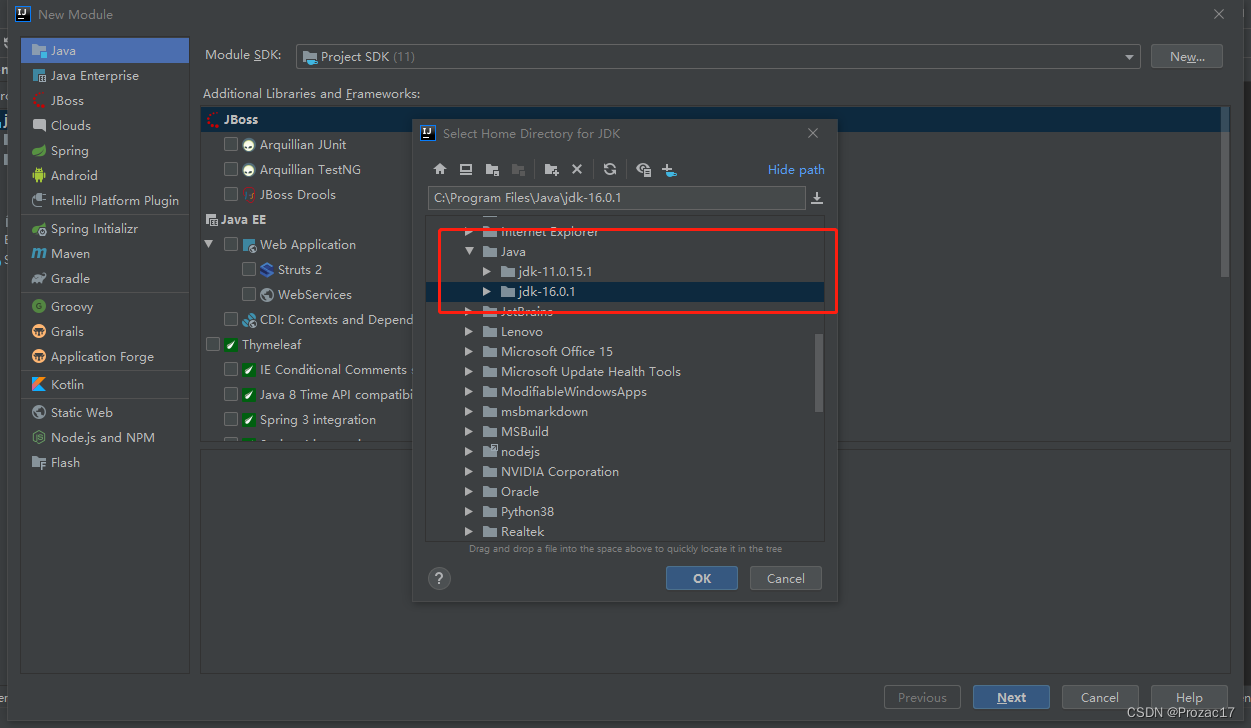Pick Application Forge module type

[105, 356]
